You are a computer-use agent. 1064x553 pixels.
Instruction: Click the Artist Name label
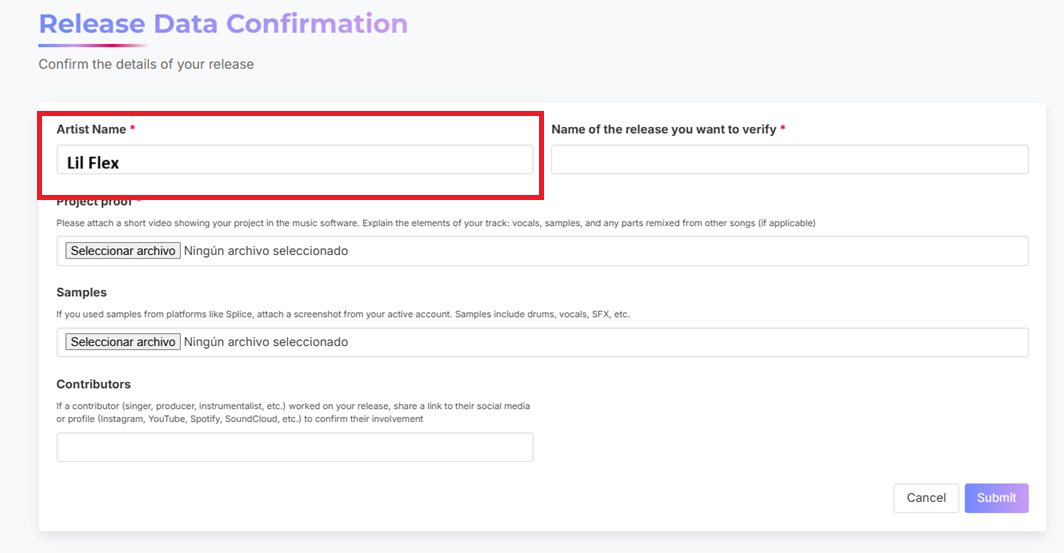coord(91,130)
